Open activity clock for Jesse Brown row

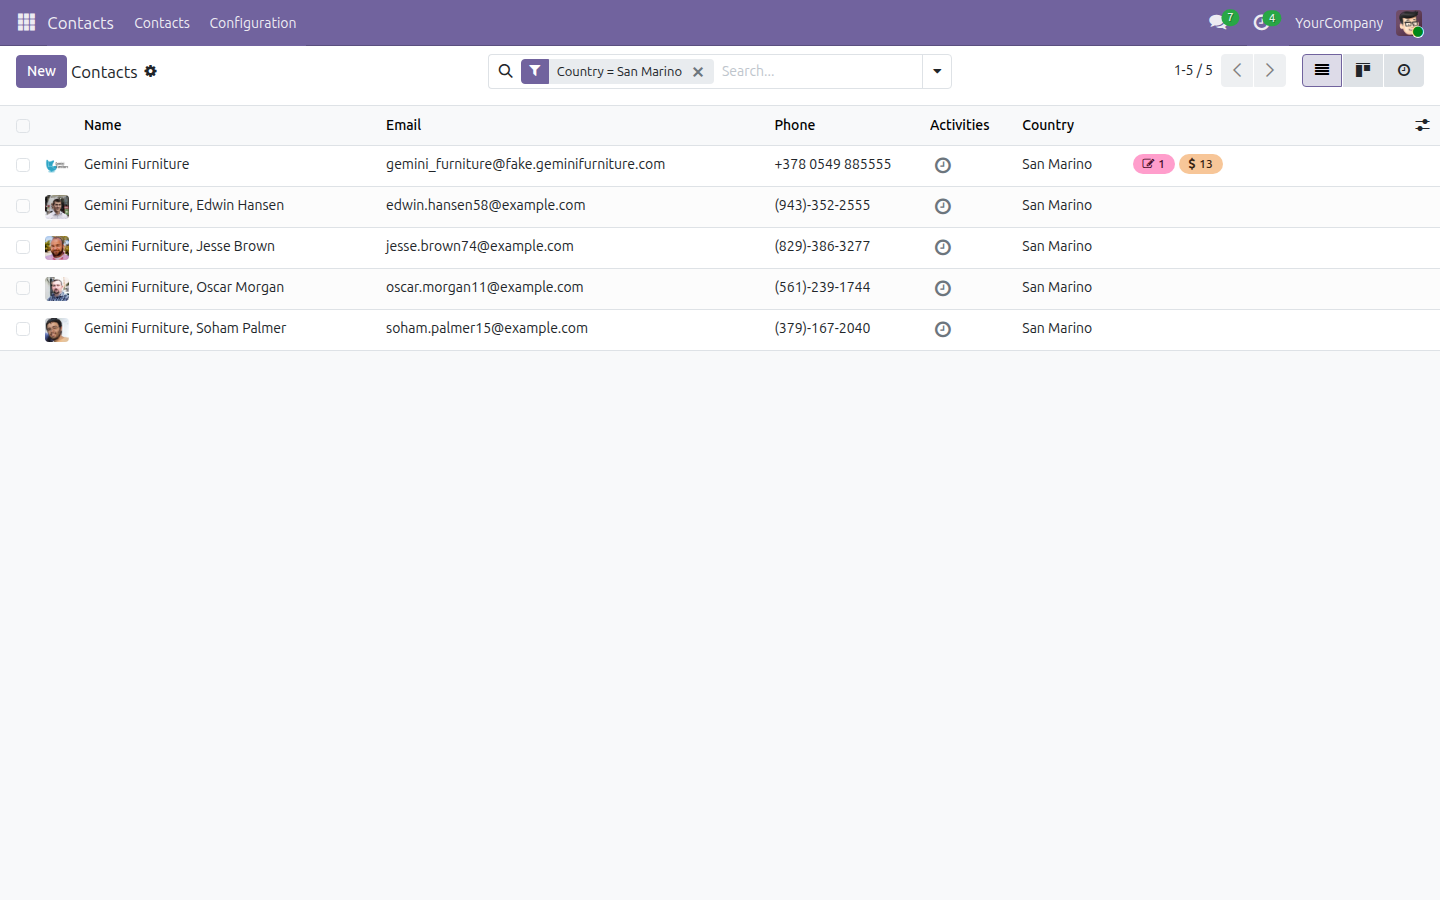[x=942, y=247]
